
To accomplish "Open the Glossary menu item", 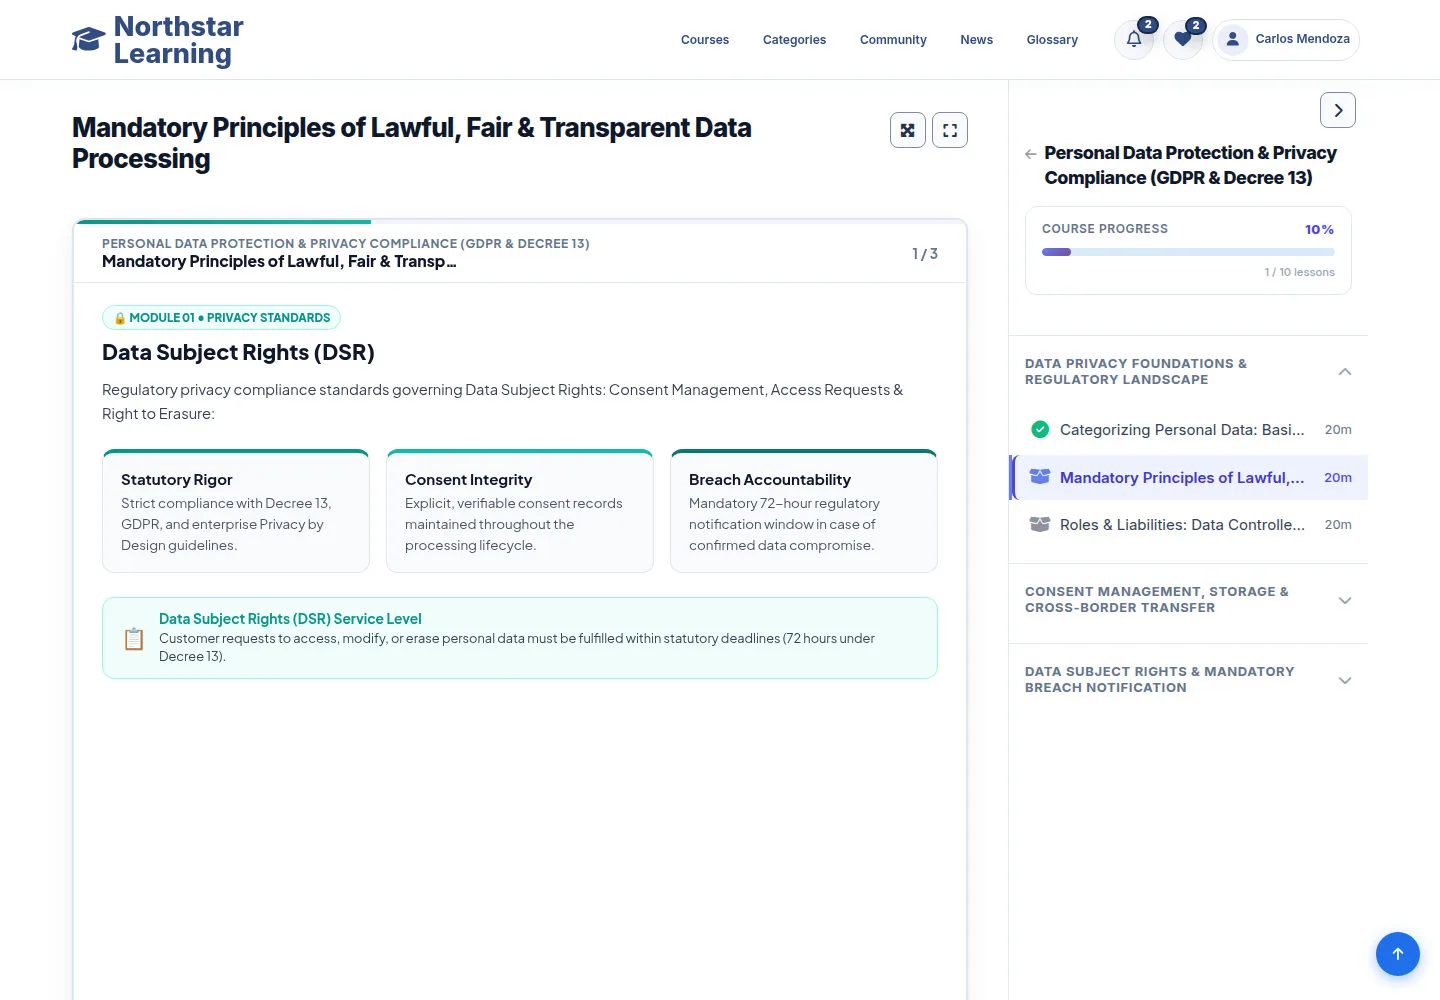I will click(x=1052, y=40).
